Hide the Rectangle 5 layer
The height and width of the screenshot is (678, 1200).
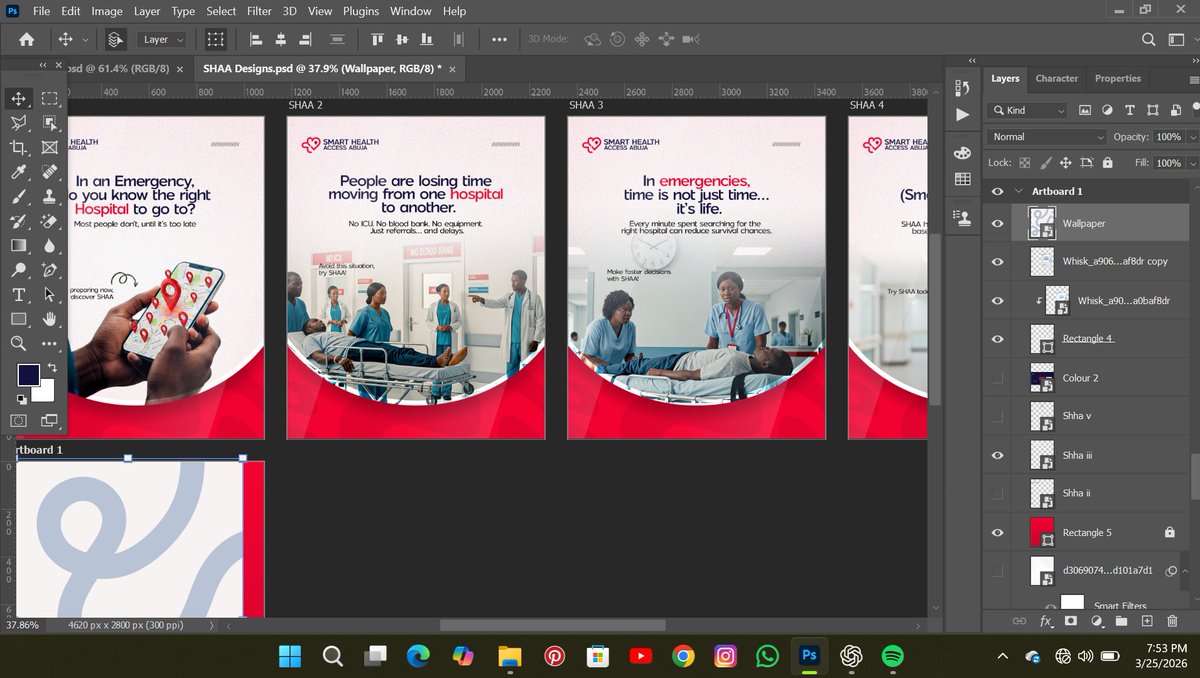[997, 532]
